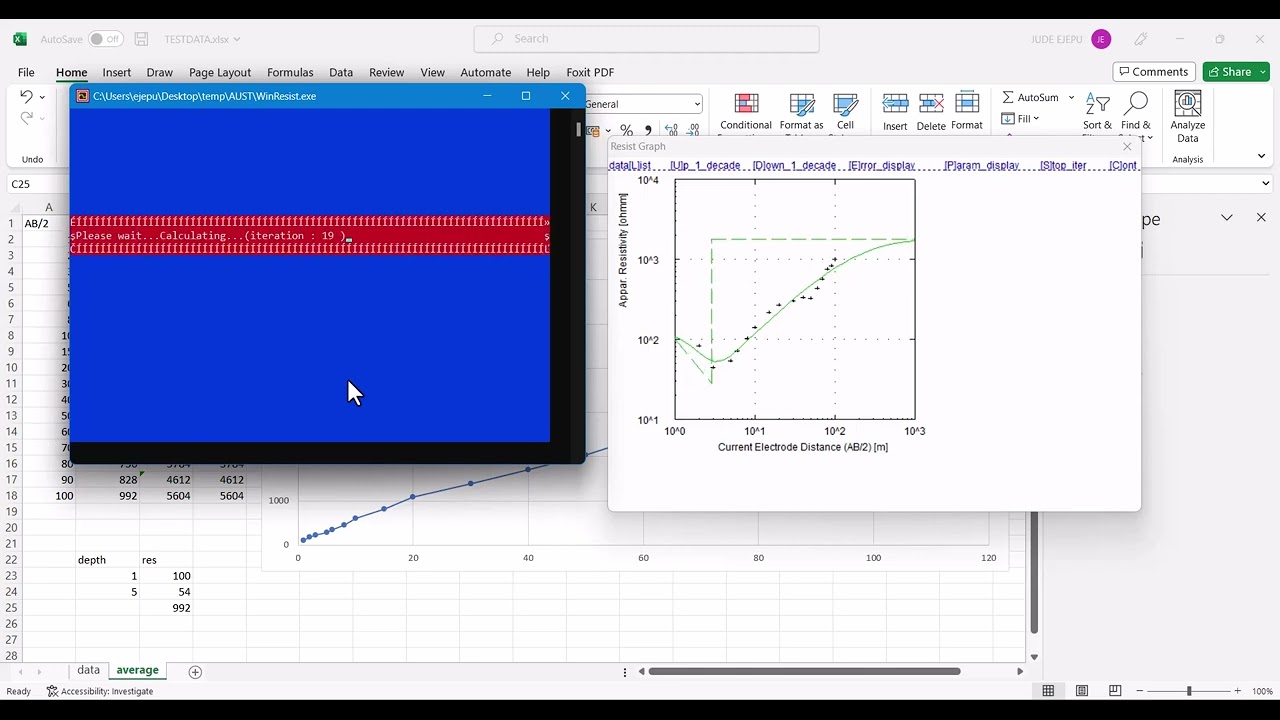1280x720 pixels.
Task: Expand the AutoSum dropdown arrow
Action: [1071, 97]
